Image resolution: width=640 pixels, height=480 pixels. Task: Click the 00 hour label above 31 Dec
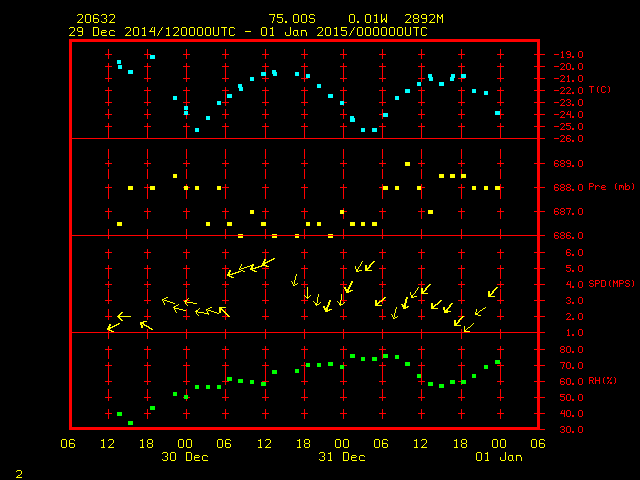(342, 444)
